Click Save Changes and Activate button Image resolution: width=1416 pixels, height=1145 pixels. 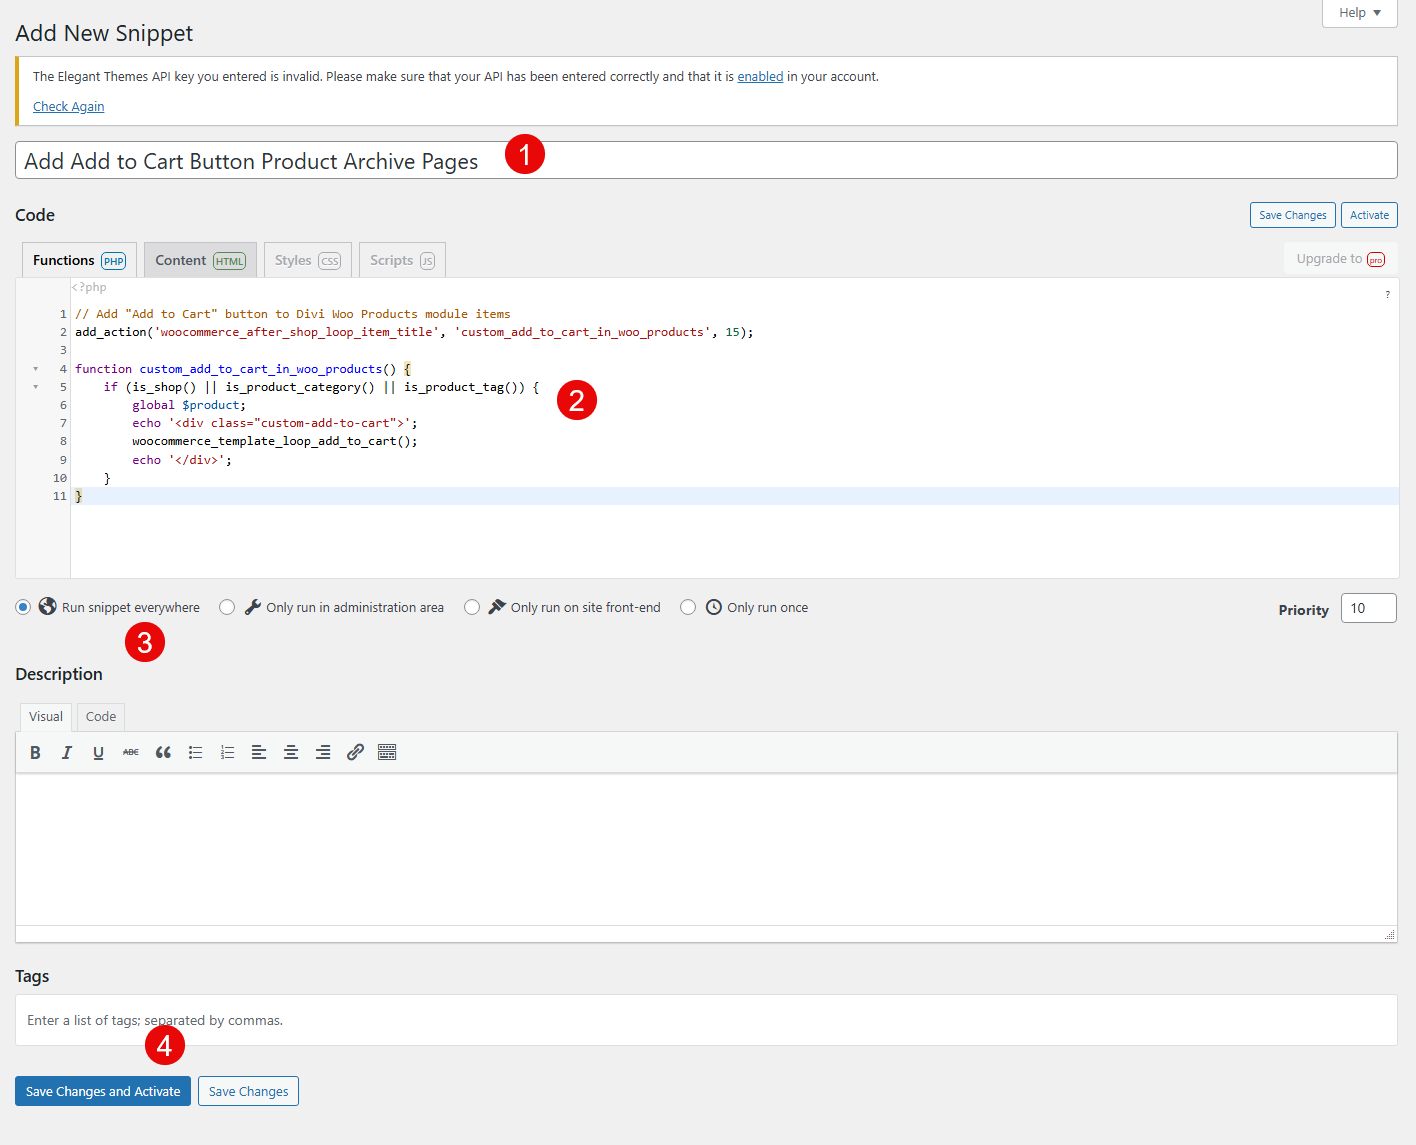click(x=103, y=1091)
